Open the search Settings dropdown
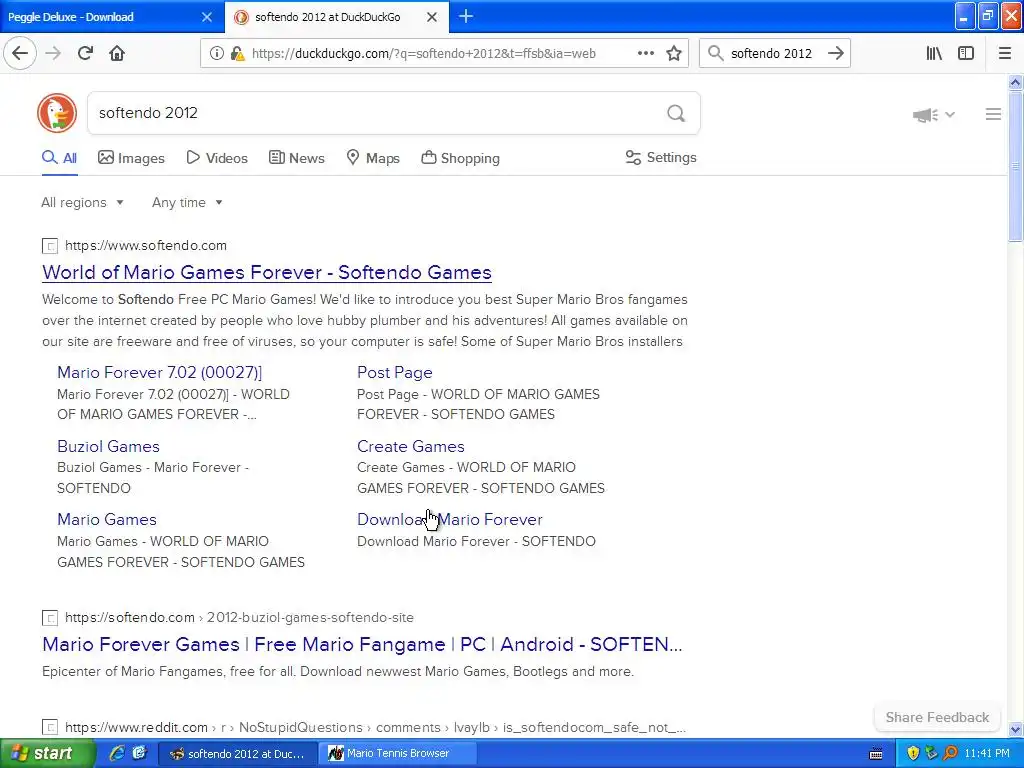Image resolution: width=1024 pixels, height=768 pixels. (x=661, y=157)
